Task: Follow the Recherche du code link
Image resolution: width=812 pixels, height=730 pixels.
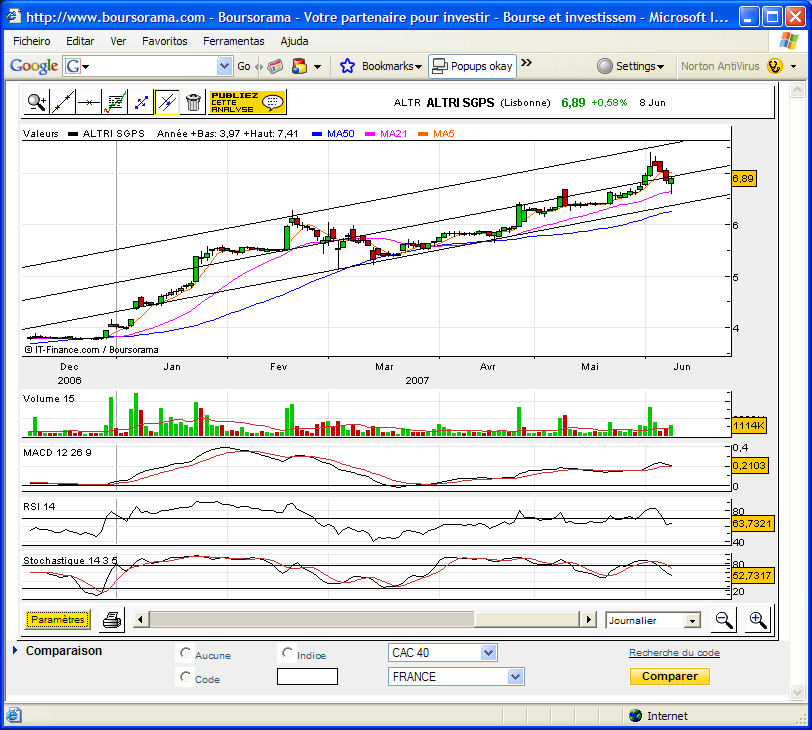Action: [674, 653]
